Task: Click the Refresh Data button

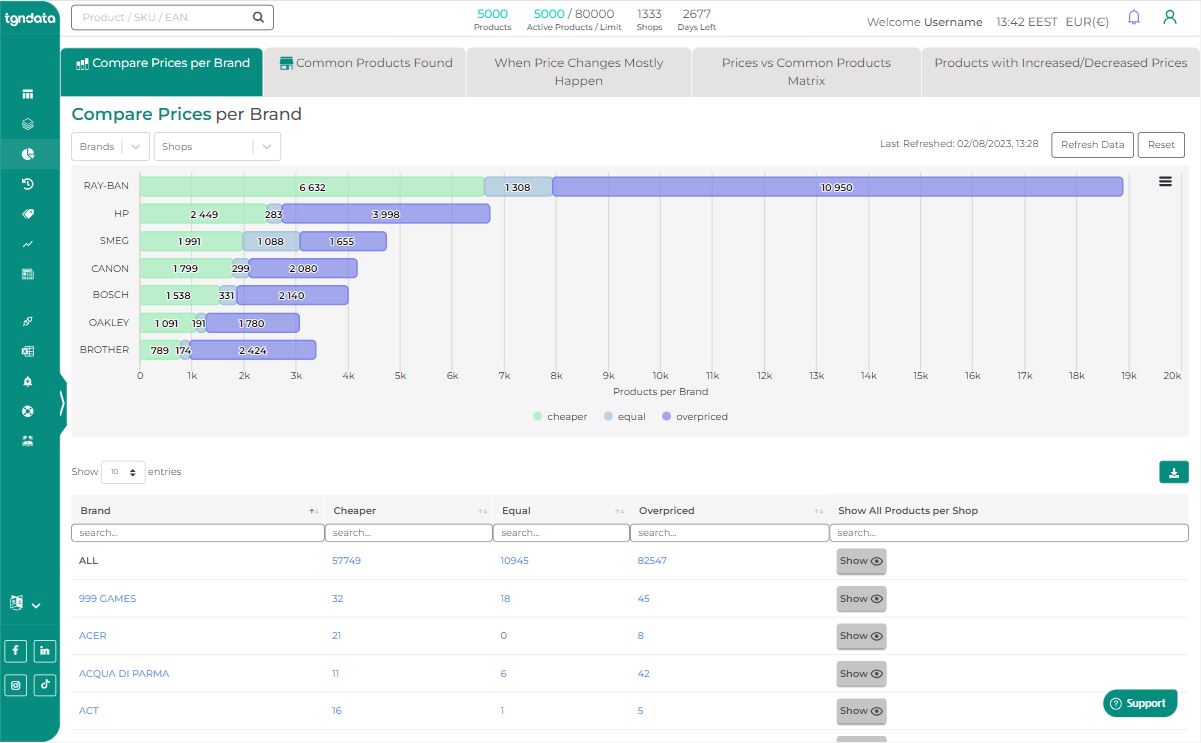Action: click(x=1093, y=145)
